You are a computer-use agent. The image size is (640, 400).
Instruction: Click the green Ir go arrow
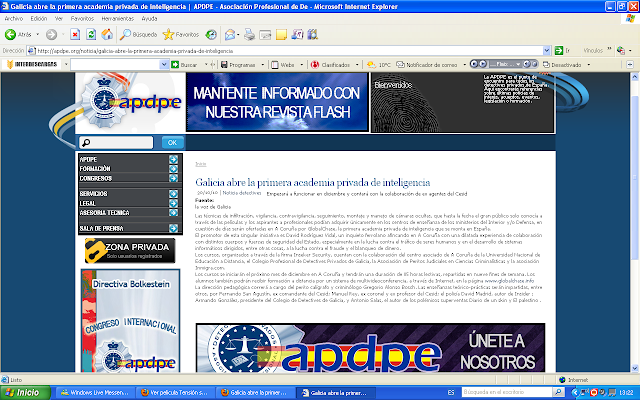tap(559, 51)
